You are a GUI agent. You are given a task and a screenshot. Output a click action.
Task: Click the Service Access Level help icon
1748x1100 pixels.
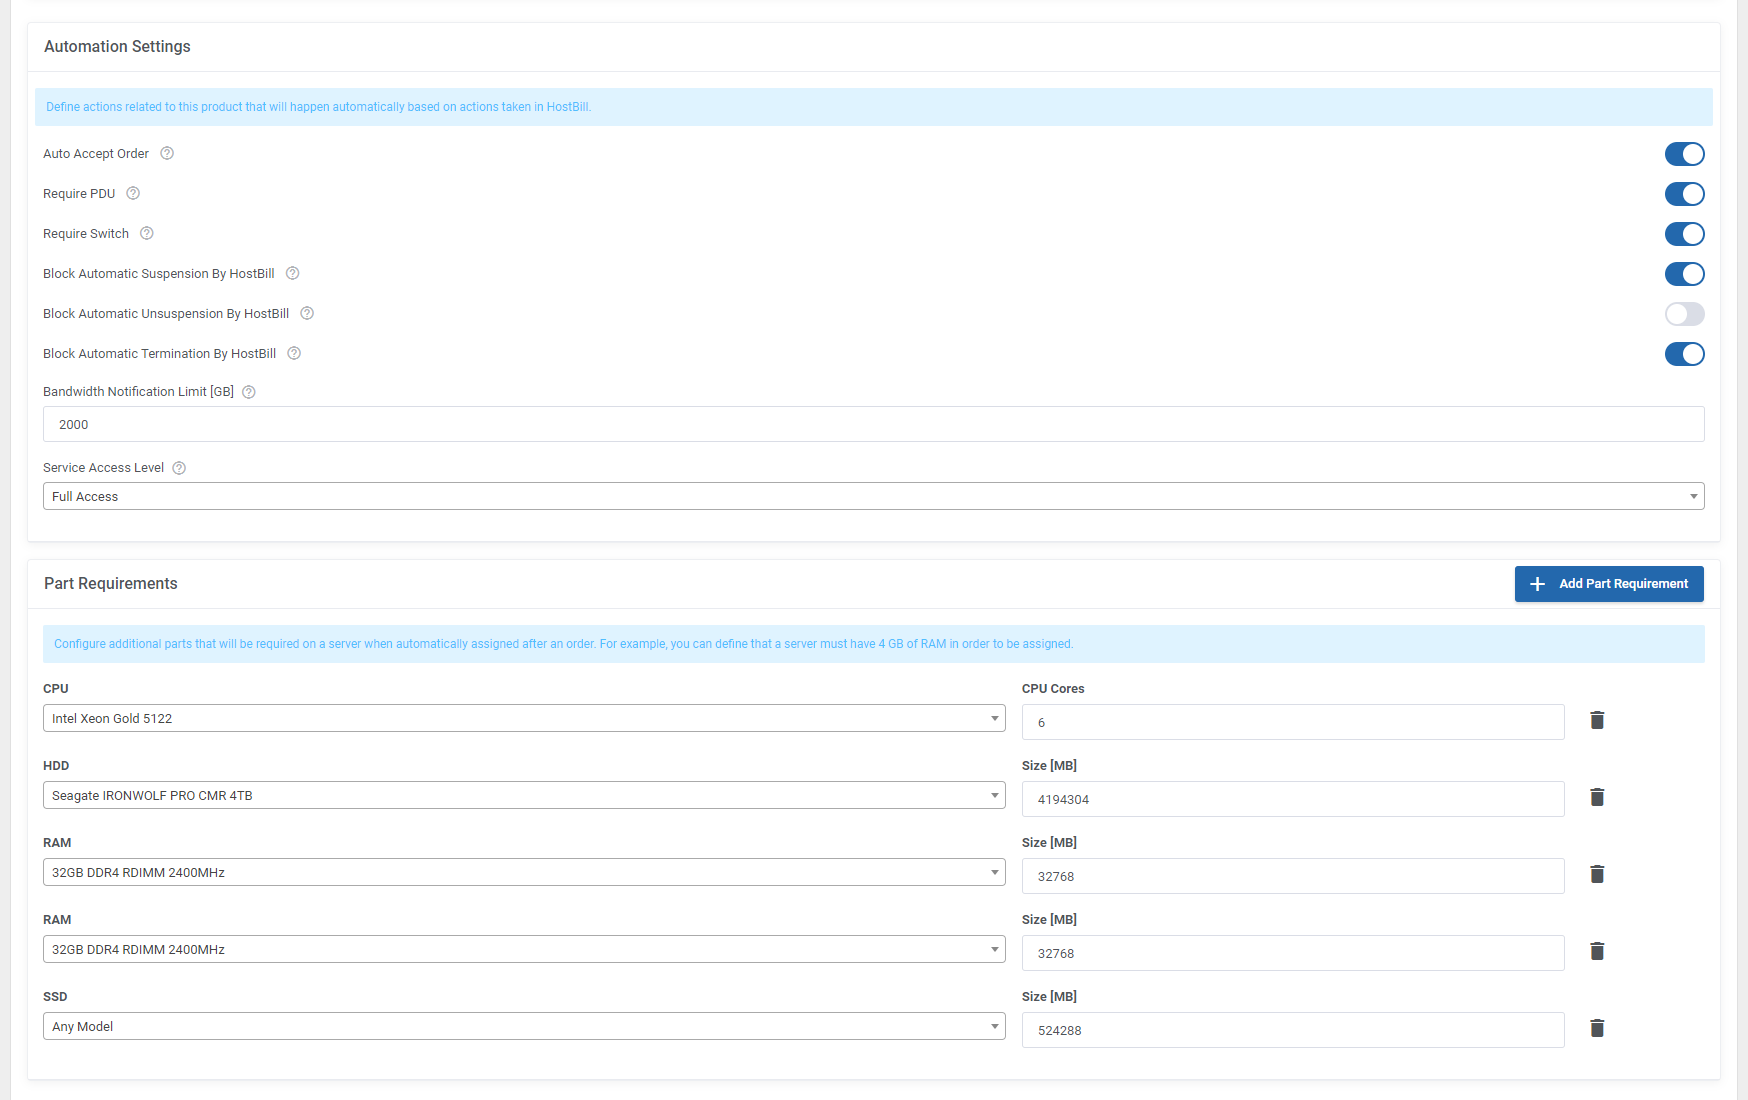178,467
